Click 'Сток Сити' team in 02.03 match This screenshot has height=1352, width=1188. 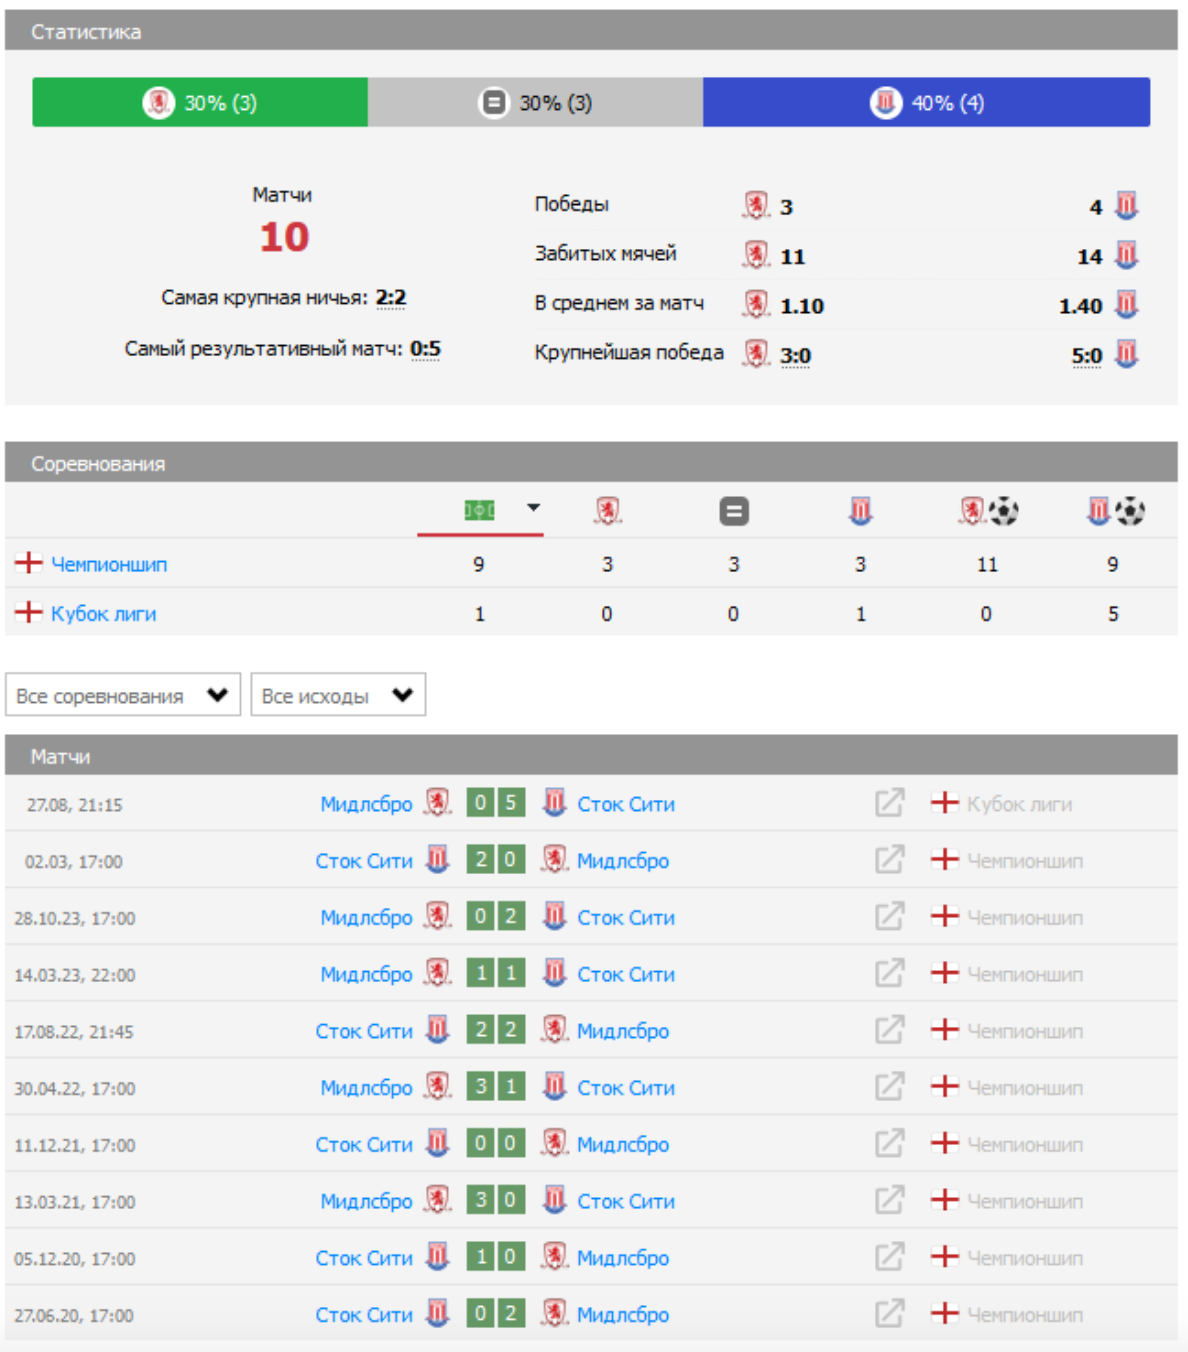point(364,861)
